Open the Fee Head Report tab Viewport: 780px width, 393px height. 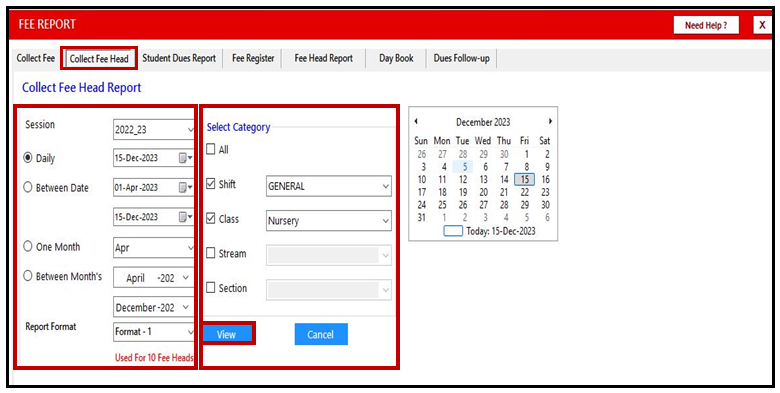[x=323, y=58]
